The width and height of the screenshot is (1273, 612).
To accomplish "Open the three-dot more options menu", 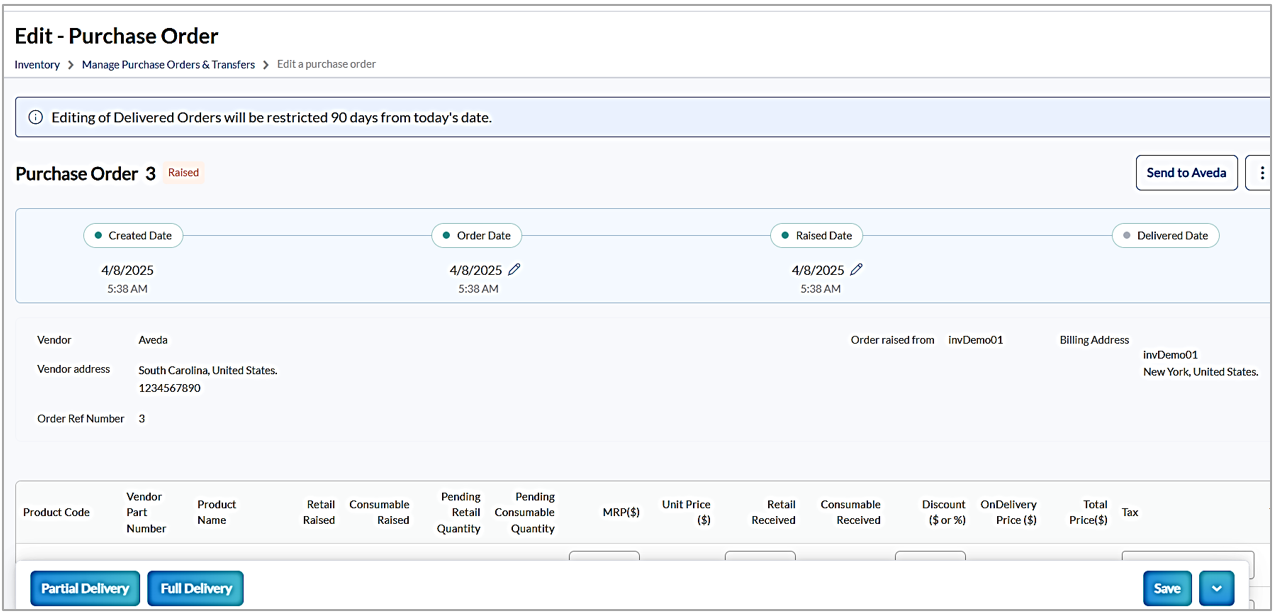I will 1261,173.
